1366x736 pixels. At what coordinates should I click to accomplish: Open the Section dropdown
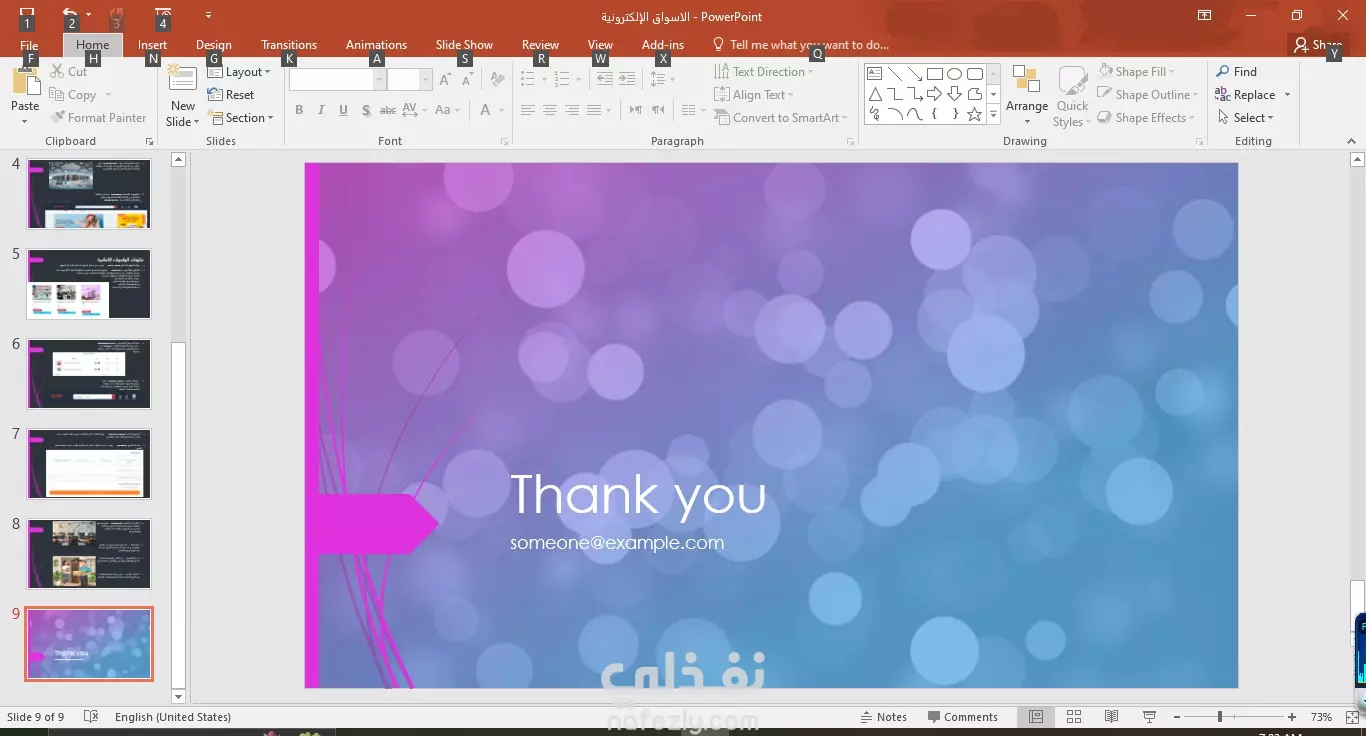point(241,118)
